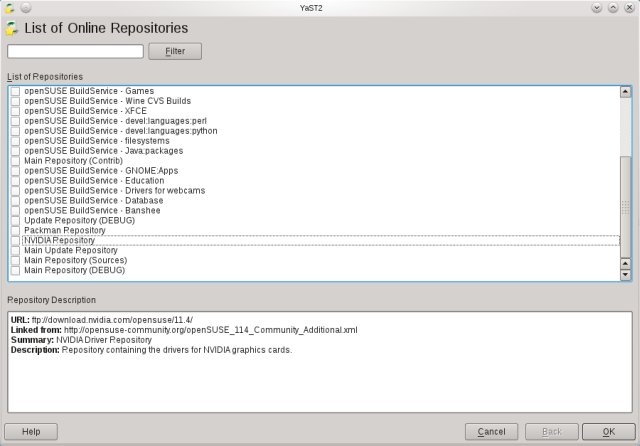Click the NVIDIA download URL text in description
This screenshot has height=446, width=640.
(112, 320)
